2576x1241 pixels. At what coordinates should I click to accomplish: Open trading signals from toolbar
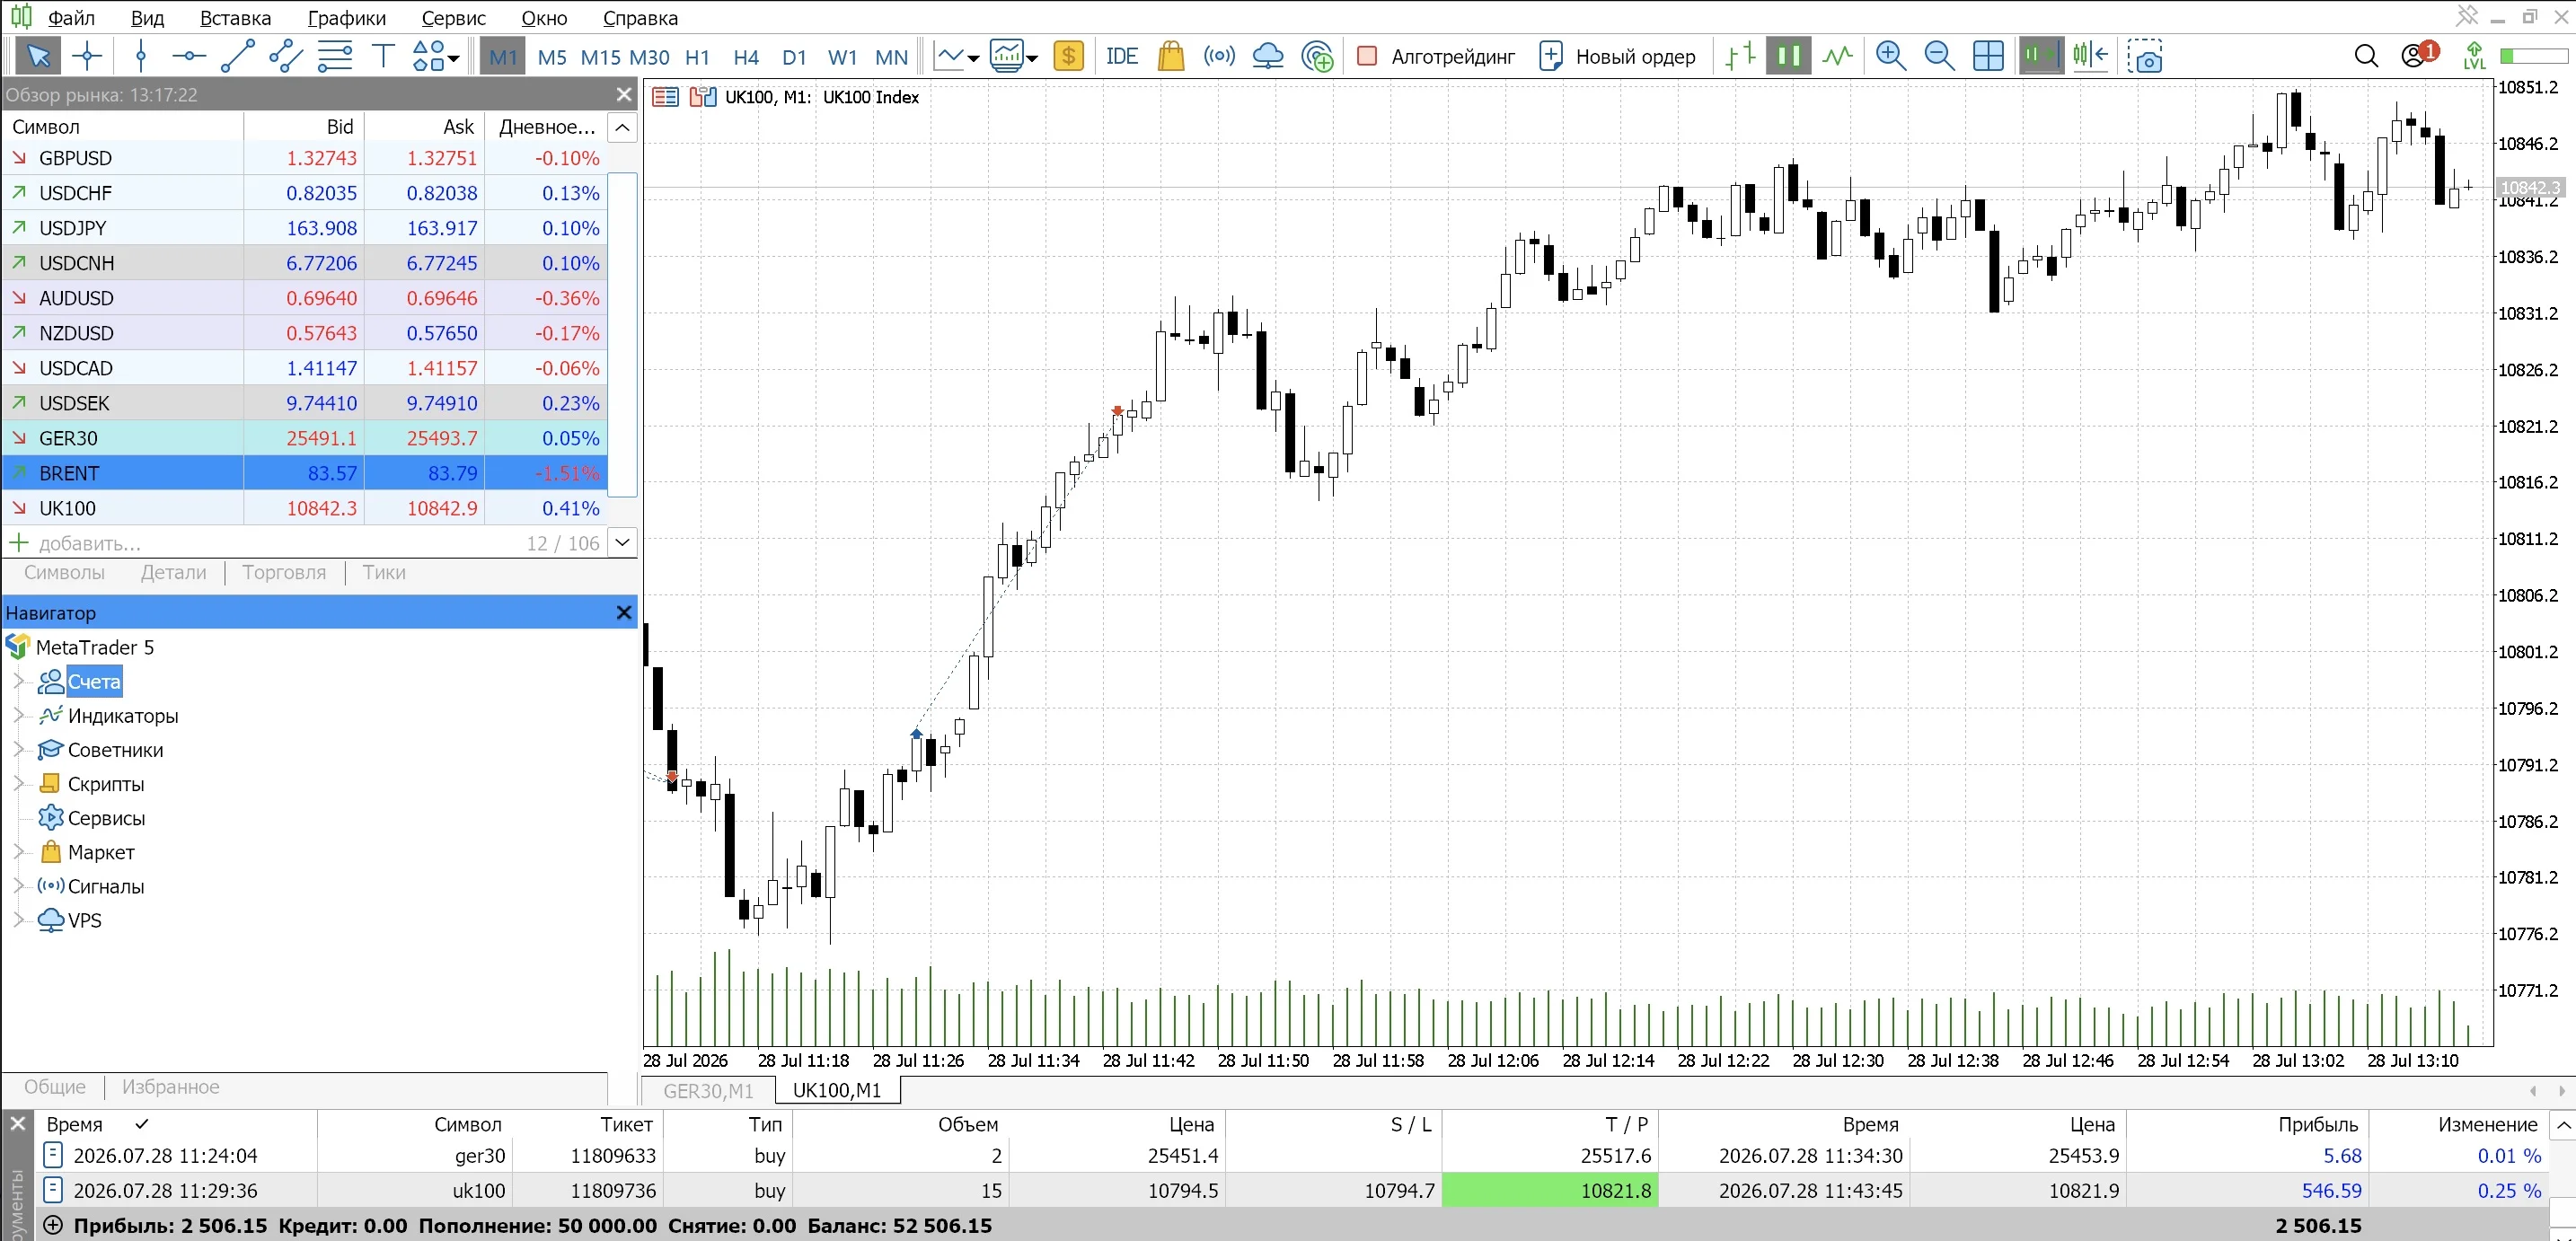tap(1219, 56)
